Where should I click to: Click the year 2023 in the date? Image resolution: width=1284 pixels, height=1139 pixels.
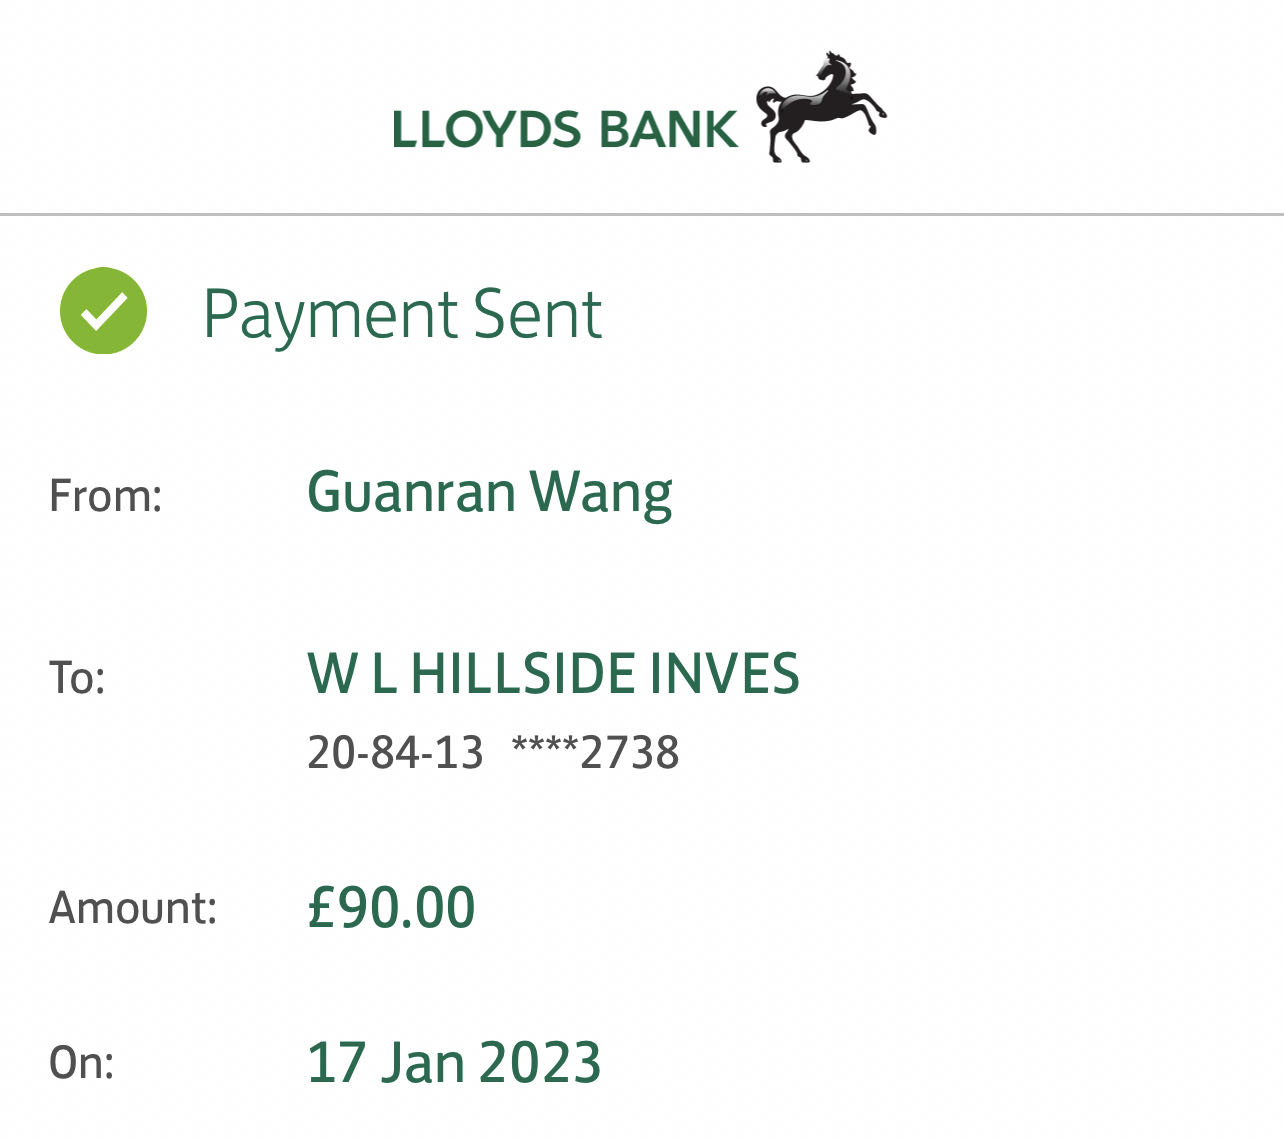coord(540,1062)
